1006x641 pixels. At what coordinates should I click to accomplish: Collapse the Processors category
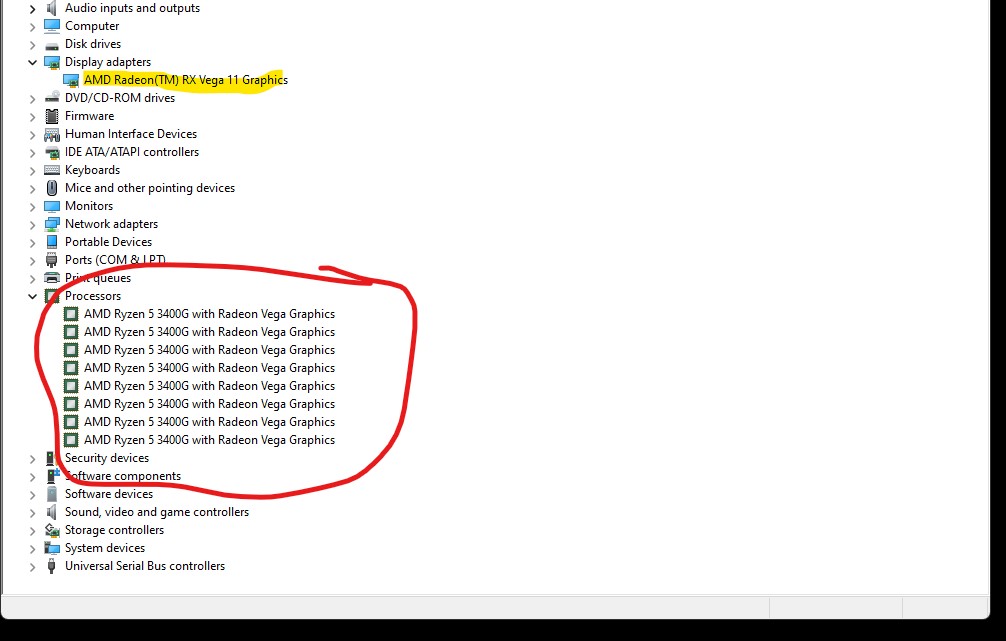click(33, 296)
